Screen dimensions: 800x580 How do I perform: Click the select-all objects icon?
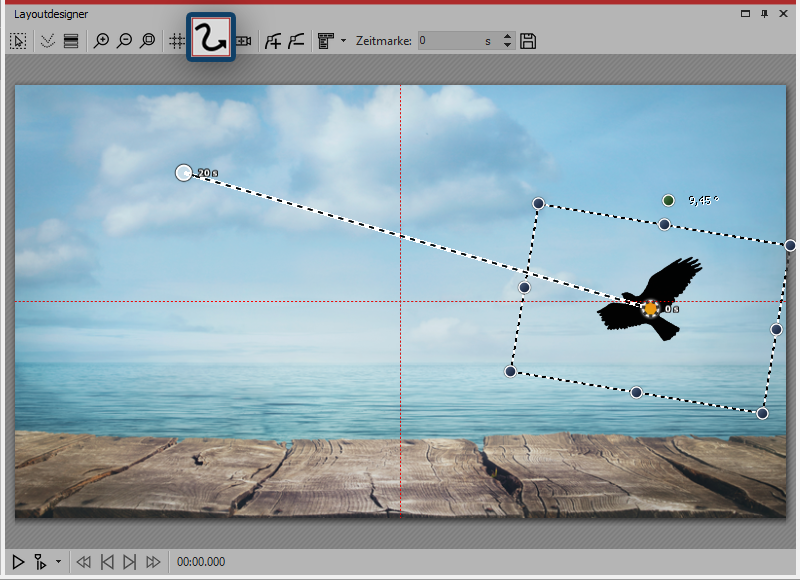[18, 41]
